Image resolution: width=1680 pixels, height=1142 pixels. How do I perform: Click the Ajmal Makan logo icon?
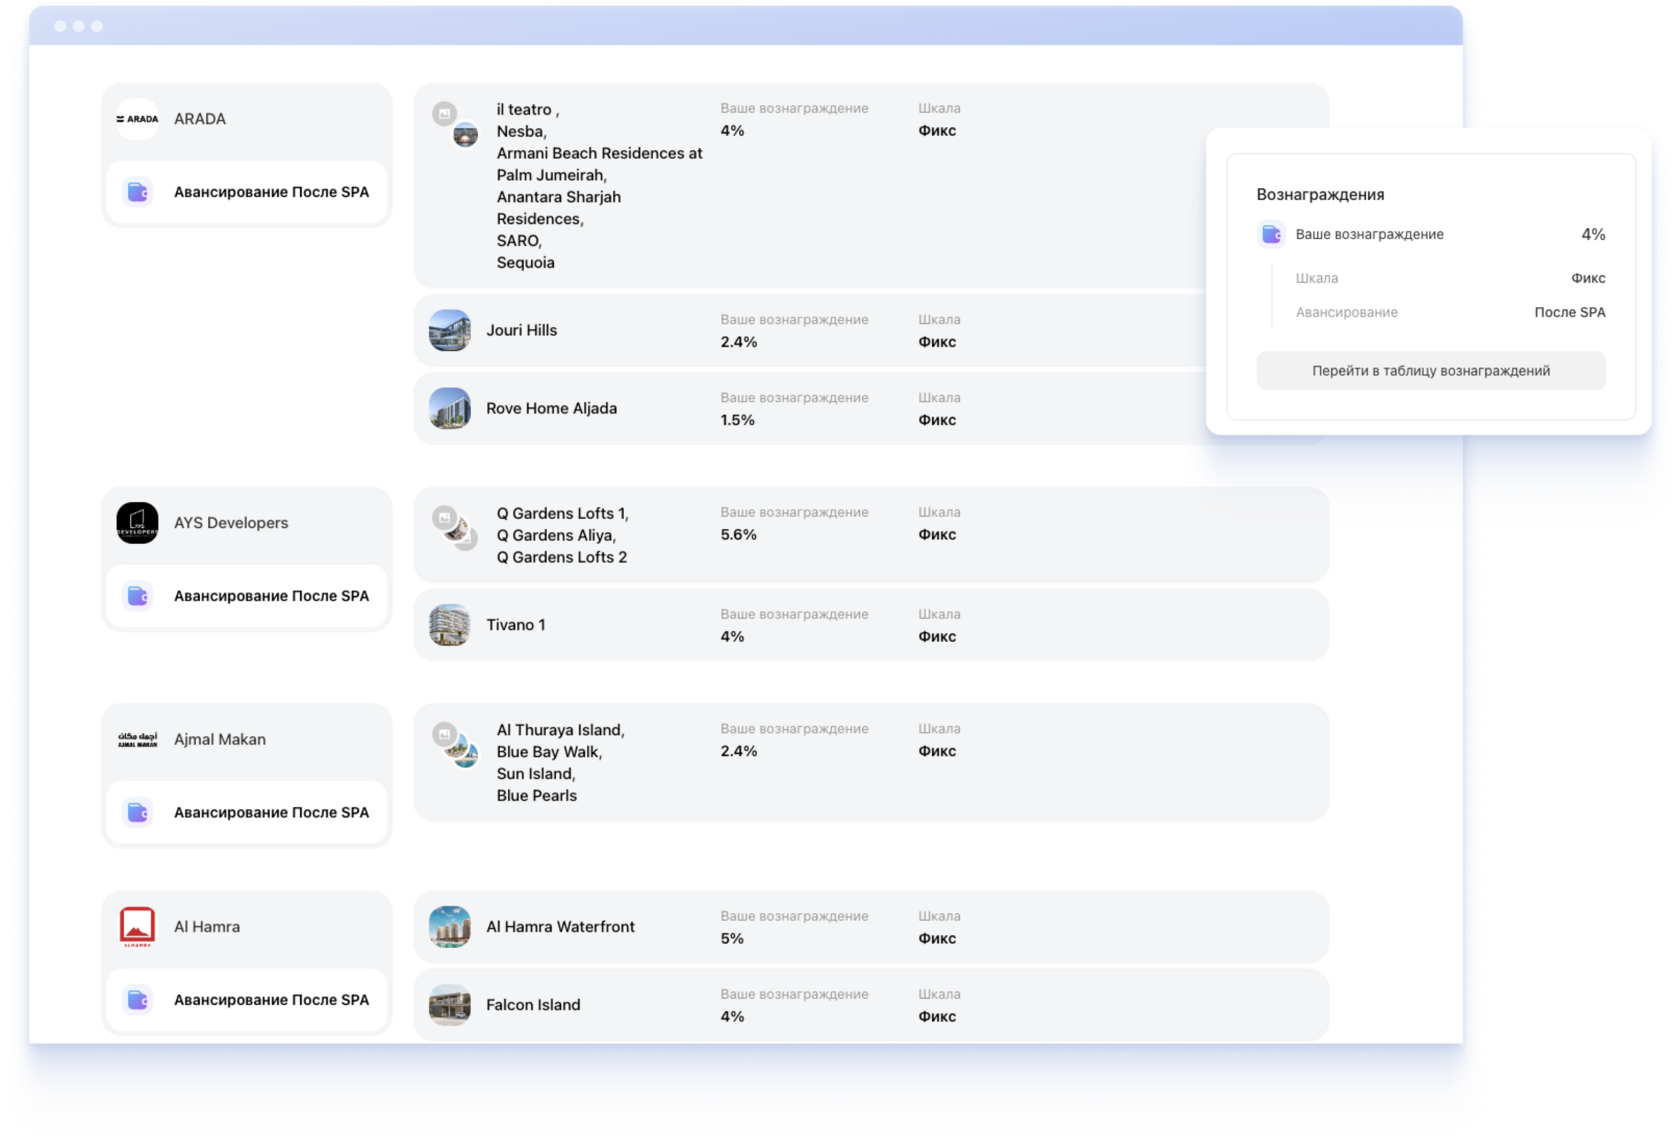[137, 740]
